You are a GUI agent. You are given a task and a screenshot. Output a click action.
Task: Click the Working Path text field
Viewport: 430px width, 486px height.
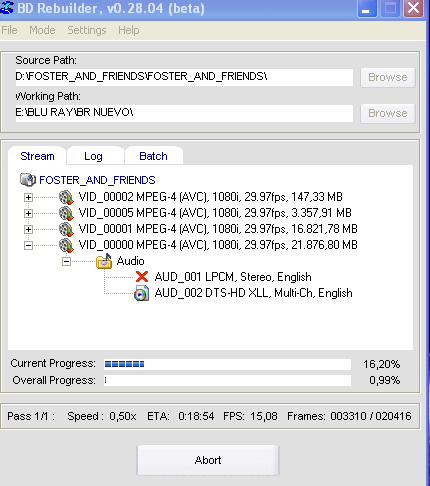tap(184, 113)
